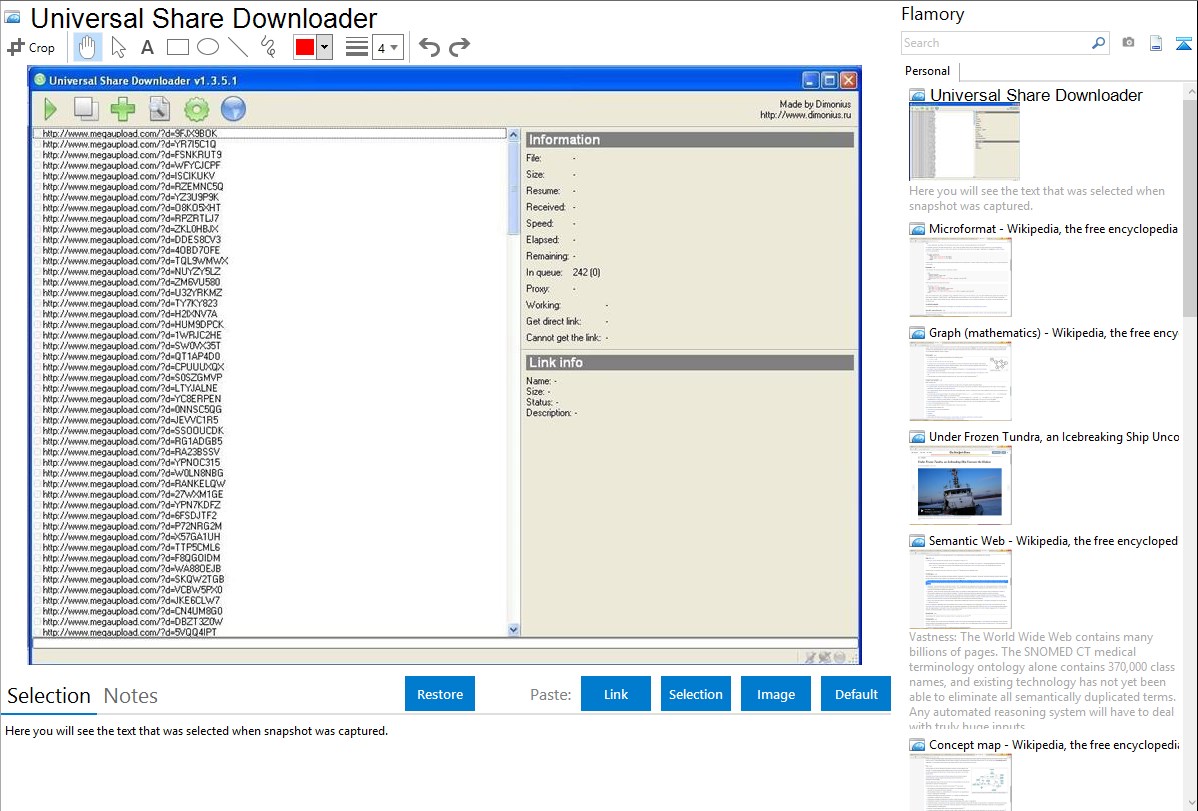Viewport: 1198px width, 811px height.
Task: Click the stop download square icon
Action: tap(86, 109)
